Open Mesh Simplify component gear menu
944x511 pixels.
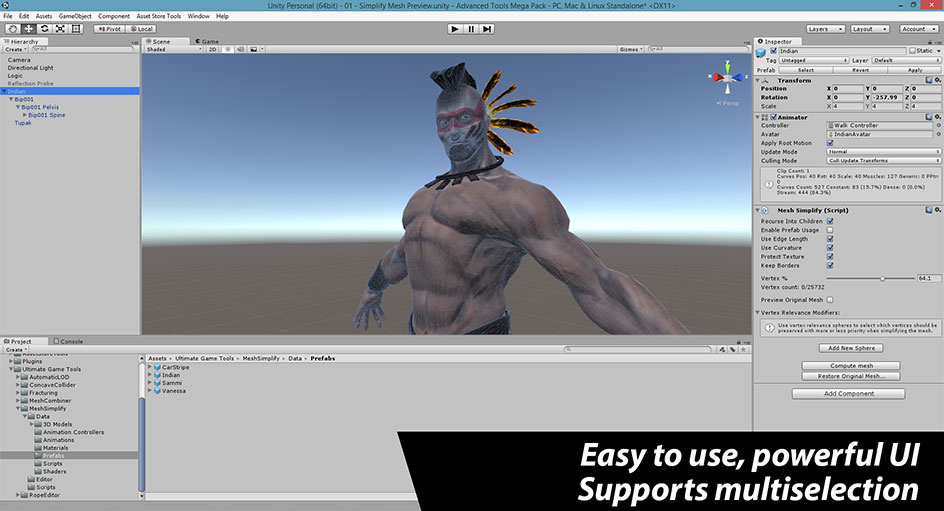[x=937, y=210]
